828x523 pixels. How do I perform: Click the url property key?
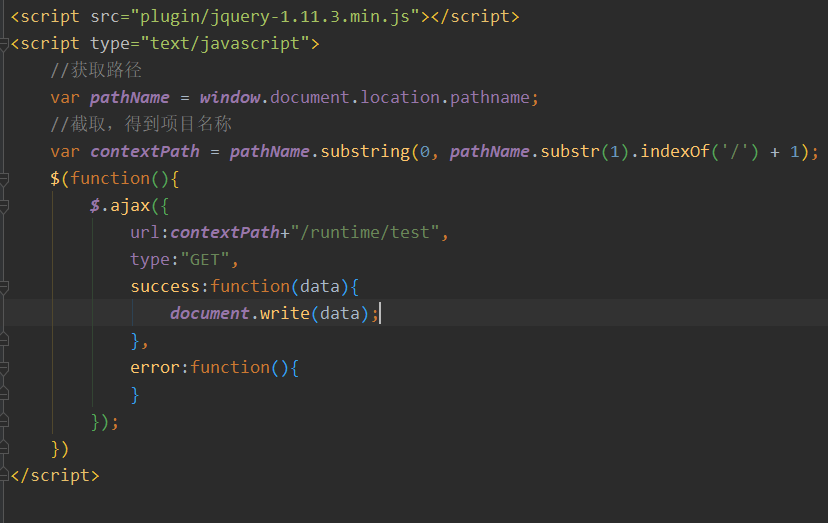(x=145, y=232)
